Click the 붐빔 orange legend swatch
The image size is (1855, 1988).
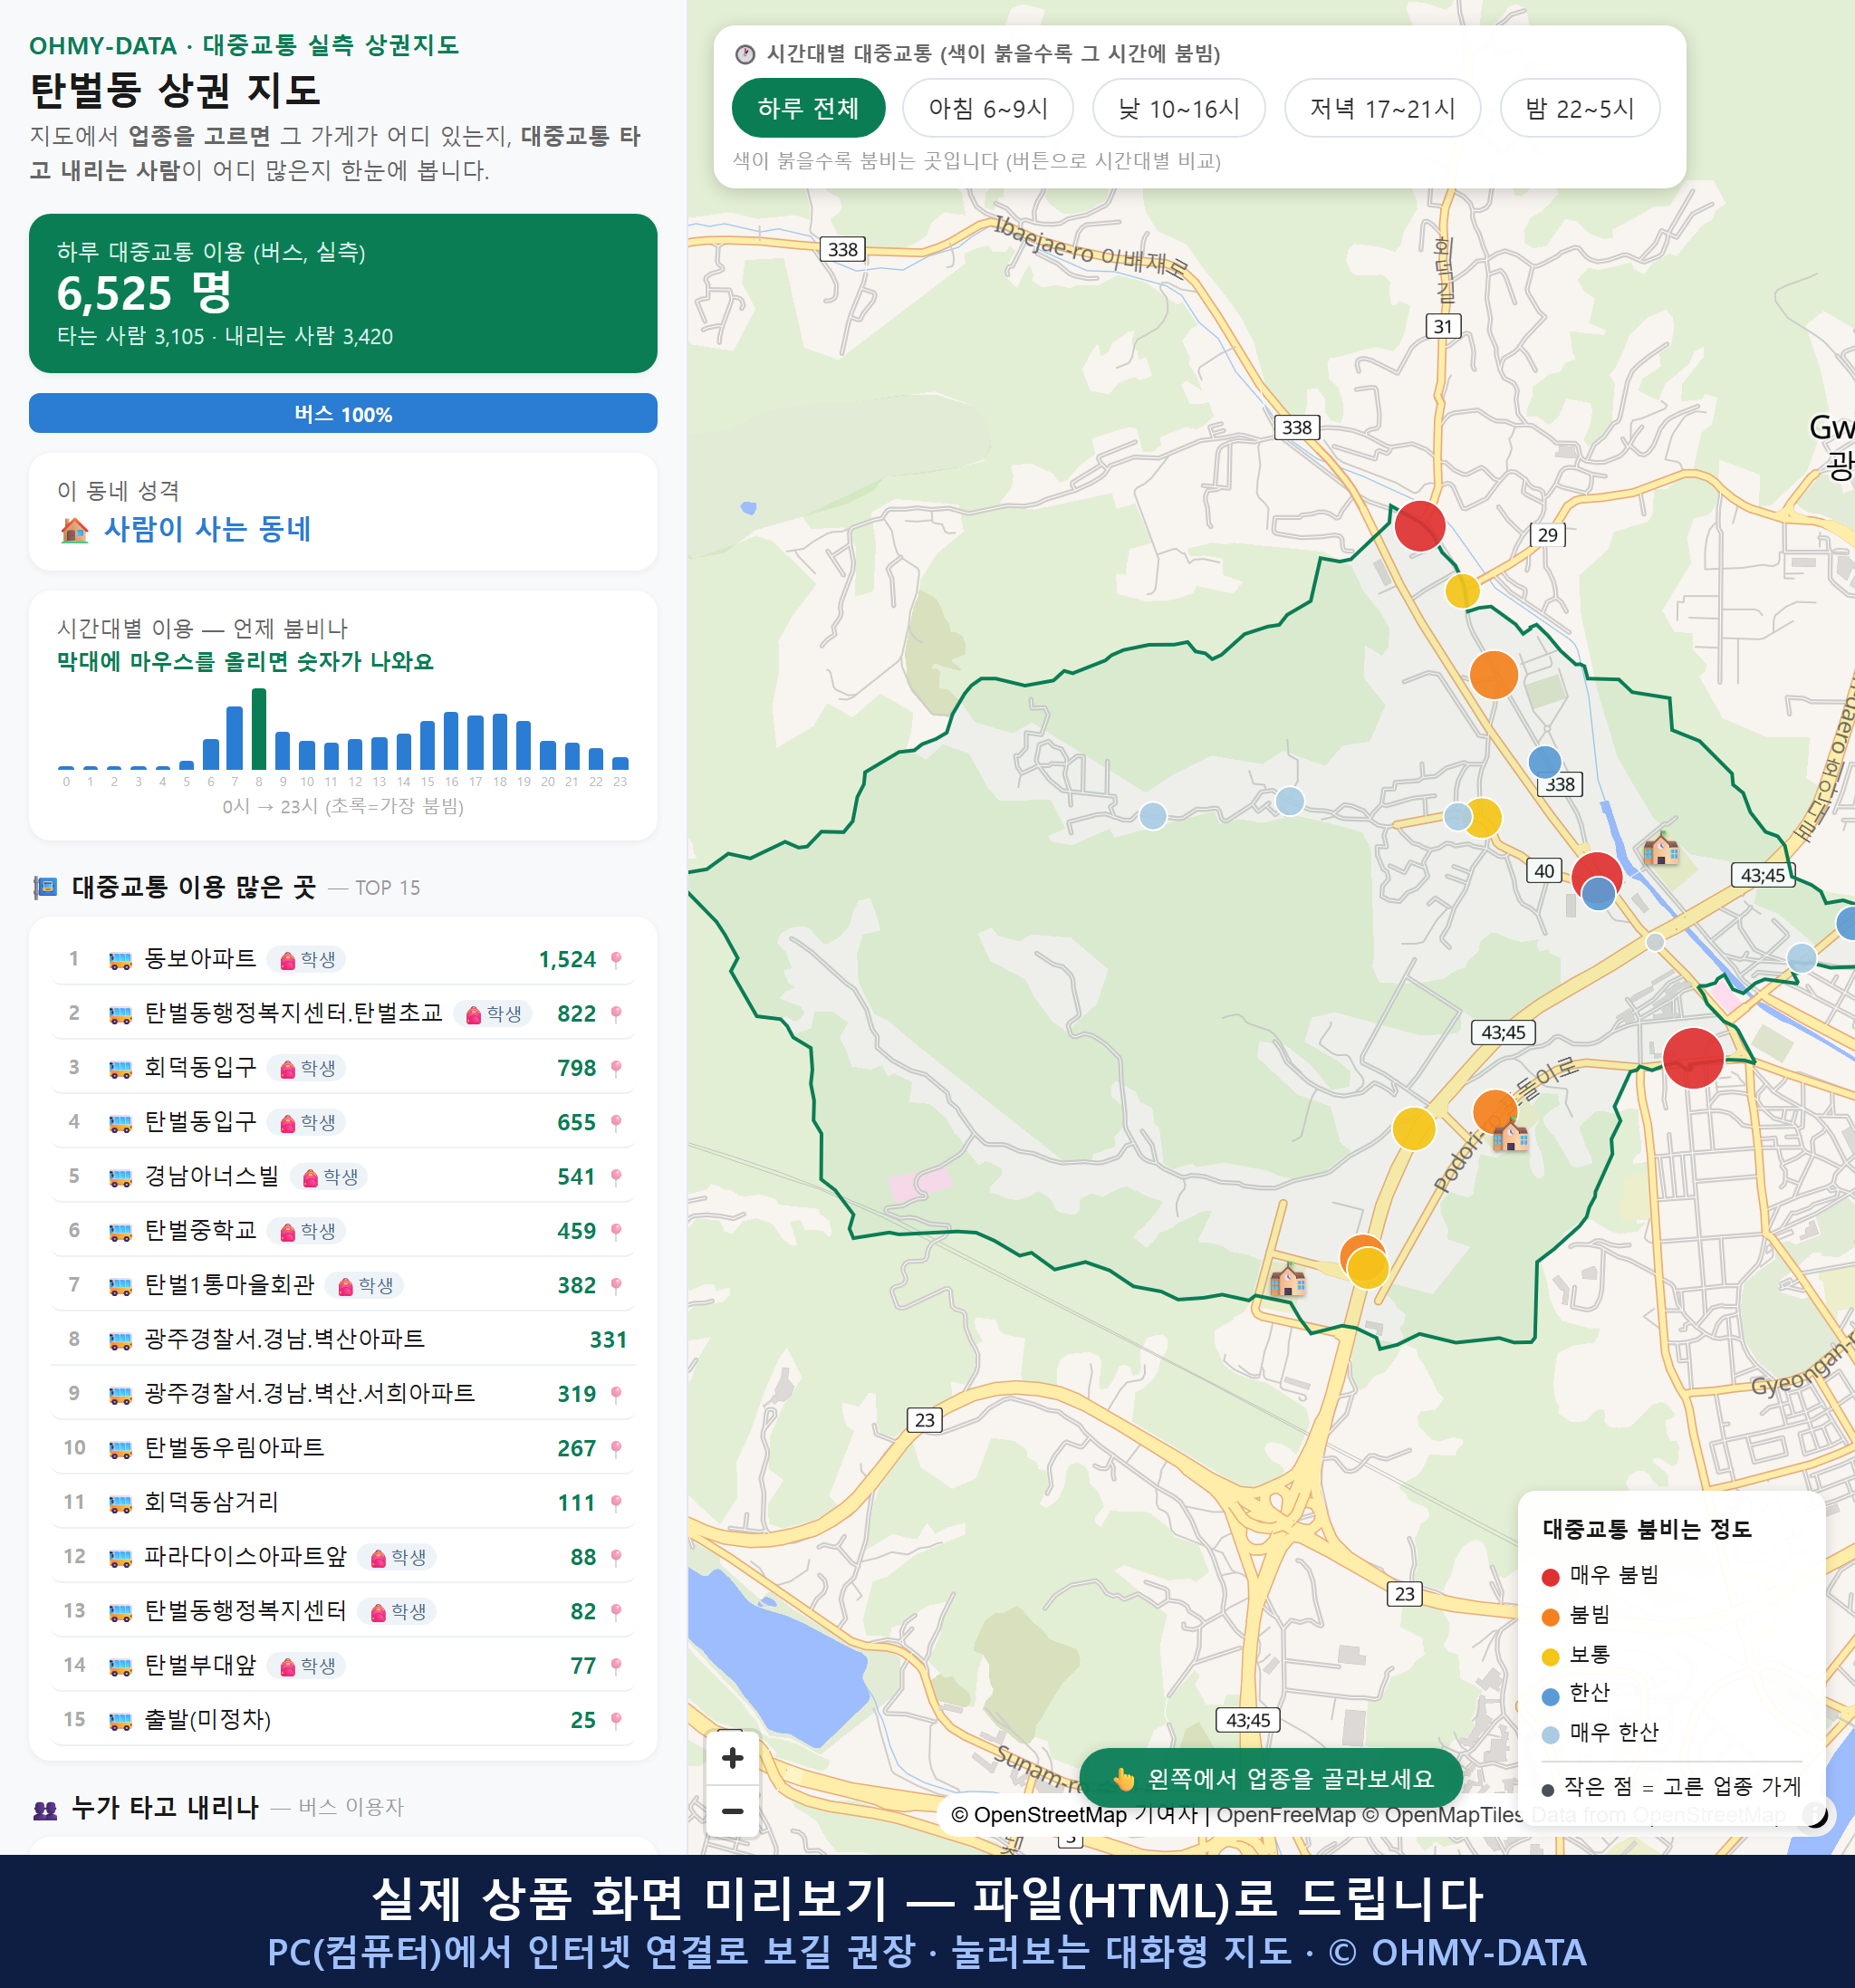[1550, 1617]
